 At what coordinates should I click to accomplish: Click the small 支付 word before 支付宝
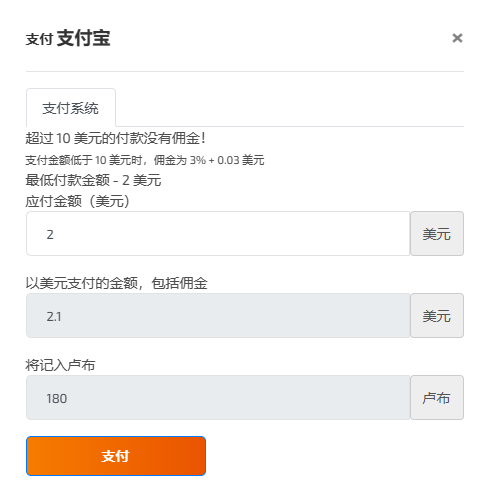click(x=39, y=39)
